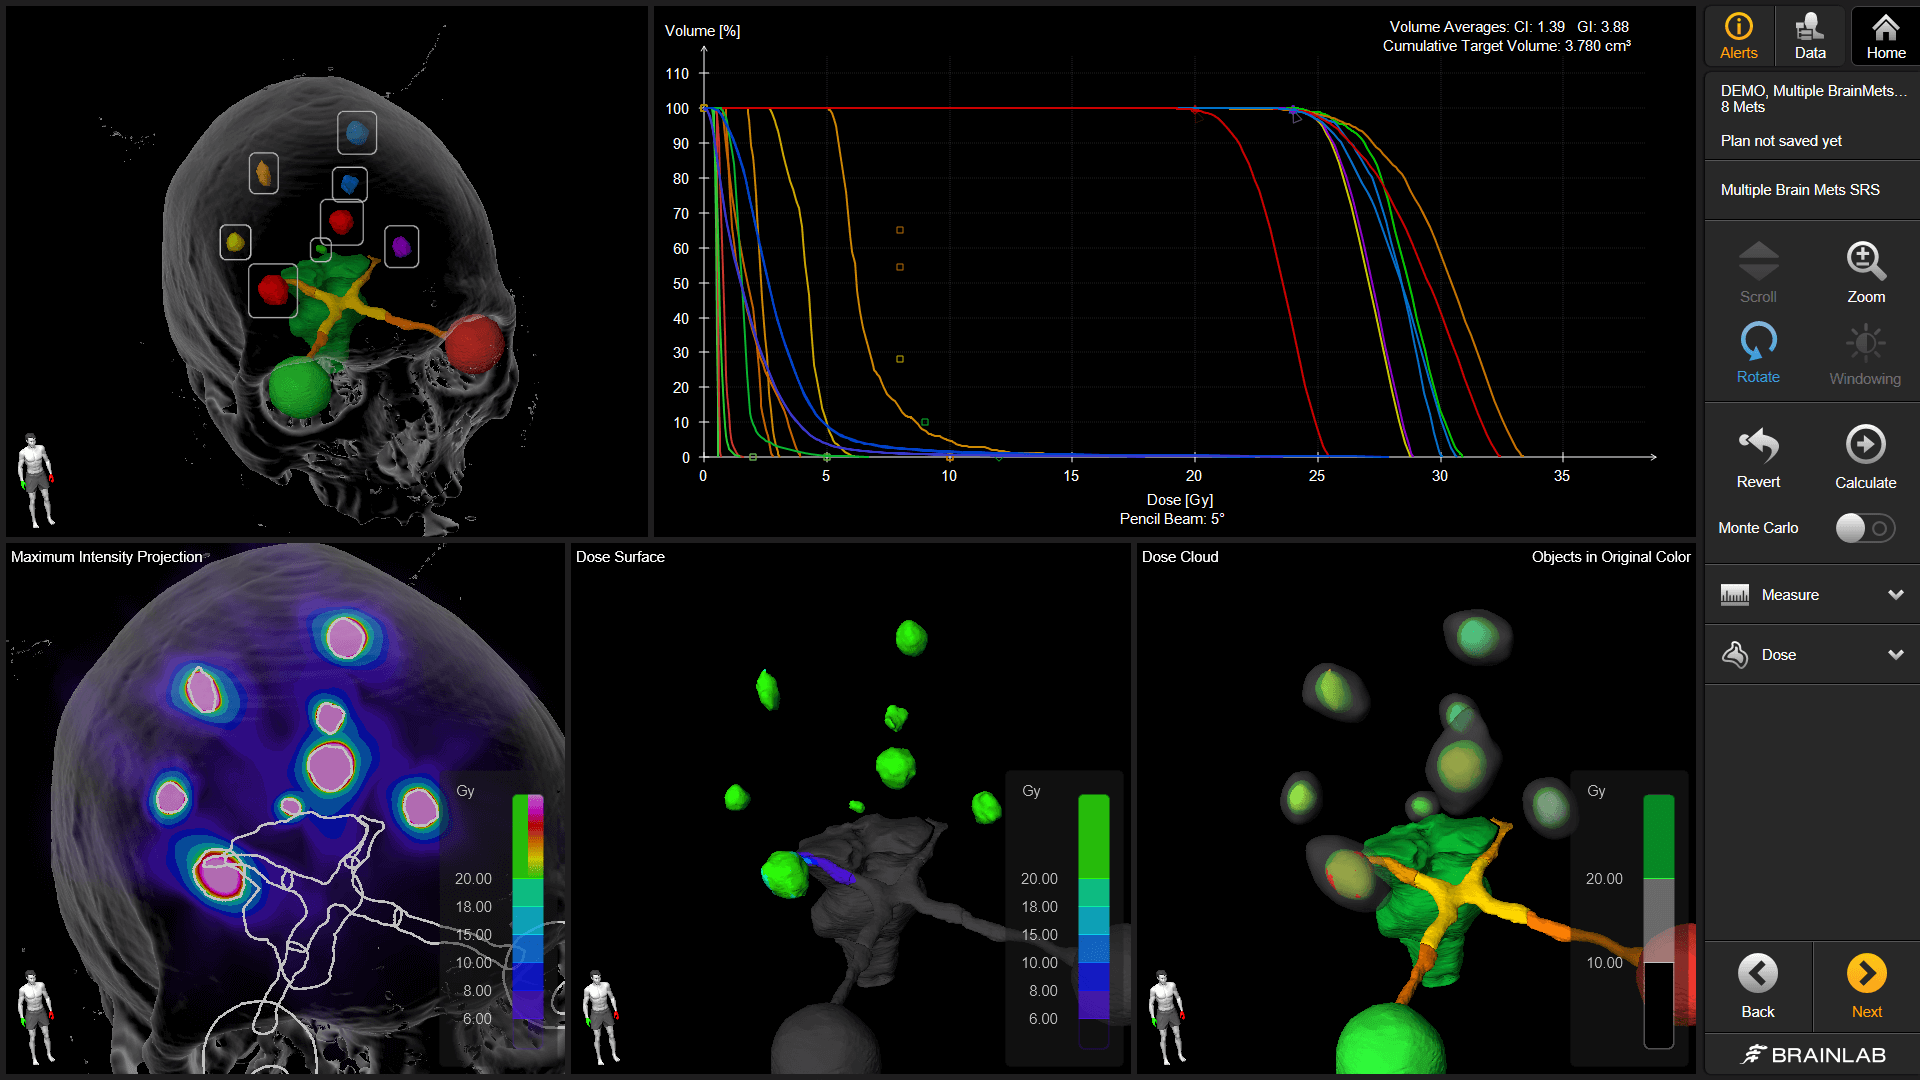Enable the Monte Carlo toggle

[1864, 528]
